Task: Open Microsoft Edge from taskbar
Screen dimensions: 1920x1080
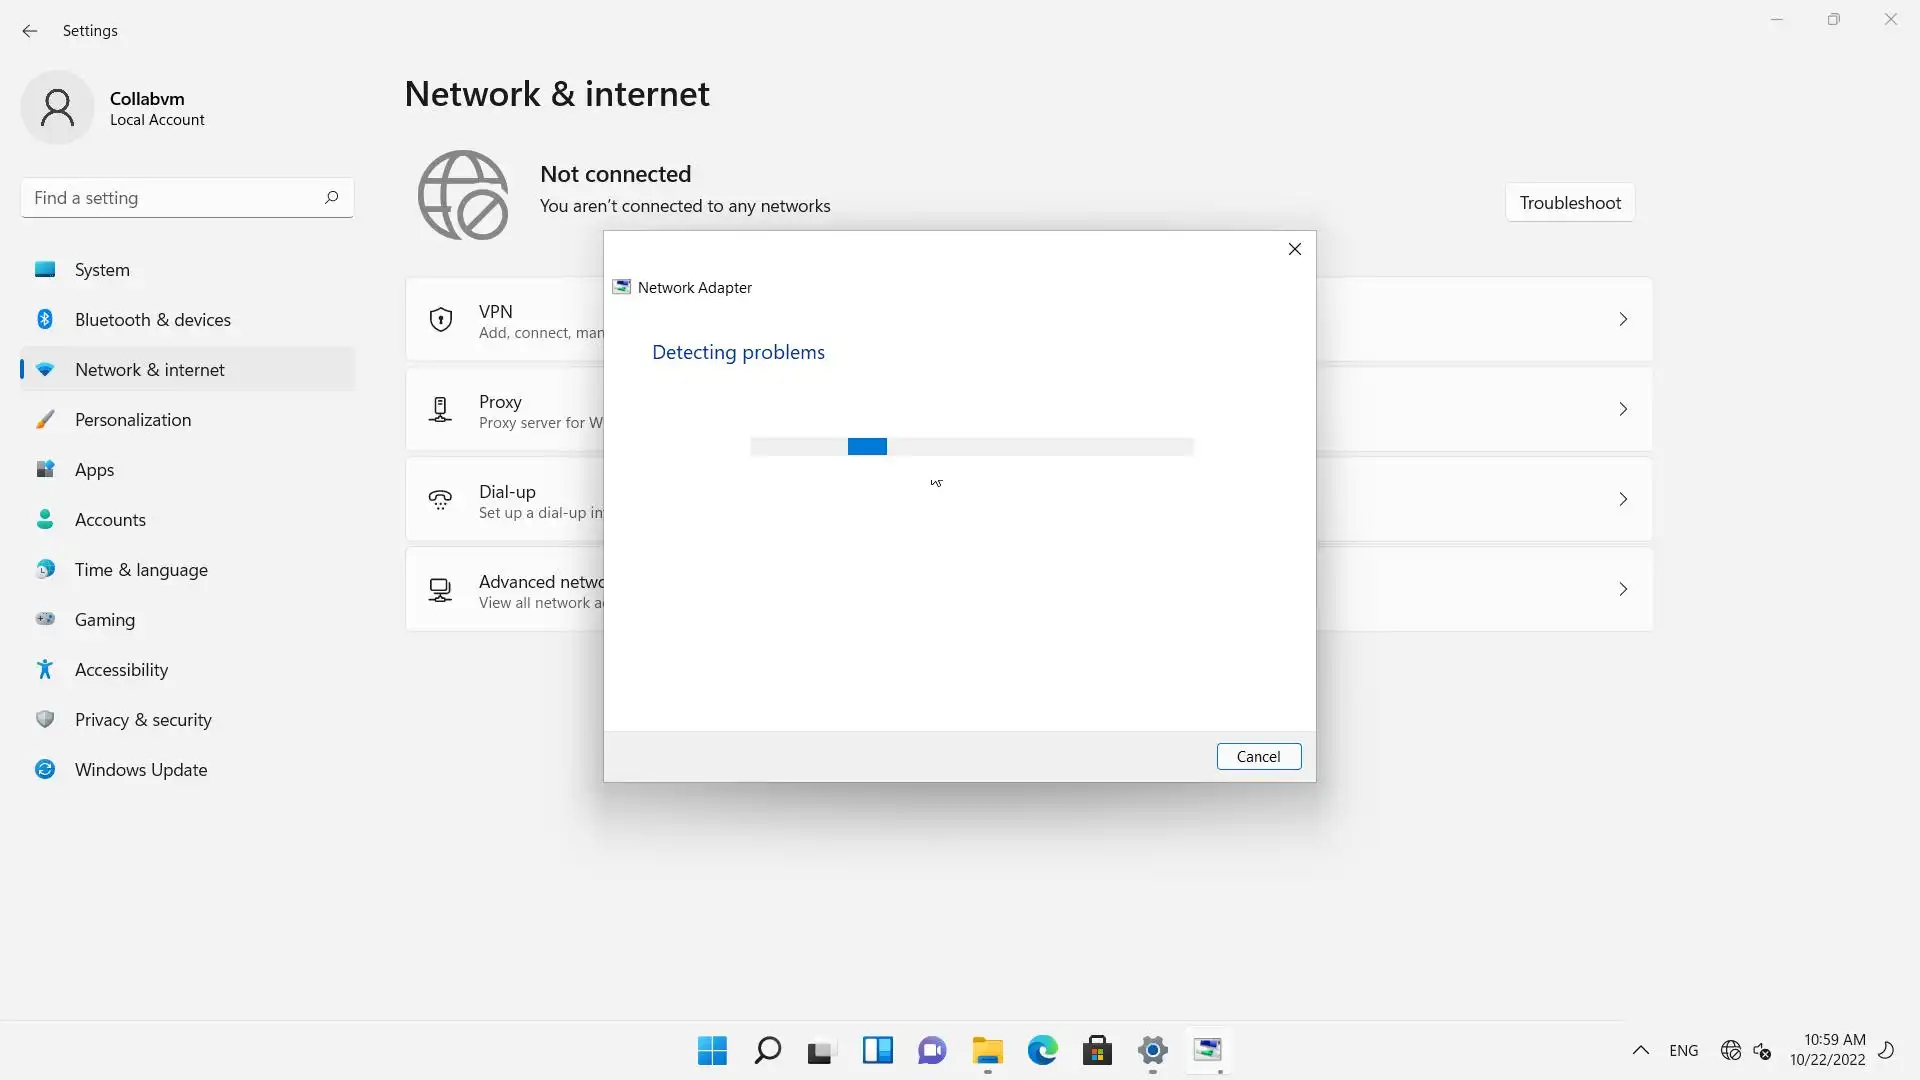Action: pos(1042,1050)
